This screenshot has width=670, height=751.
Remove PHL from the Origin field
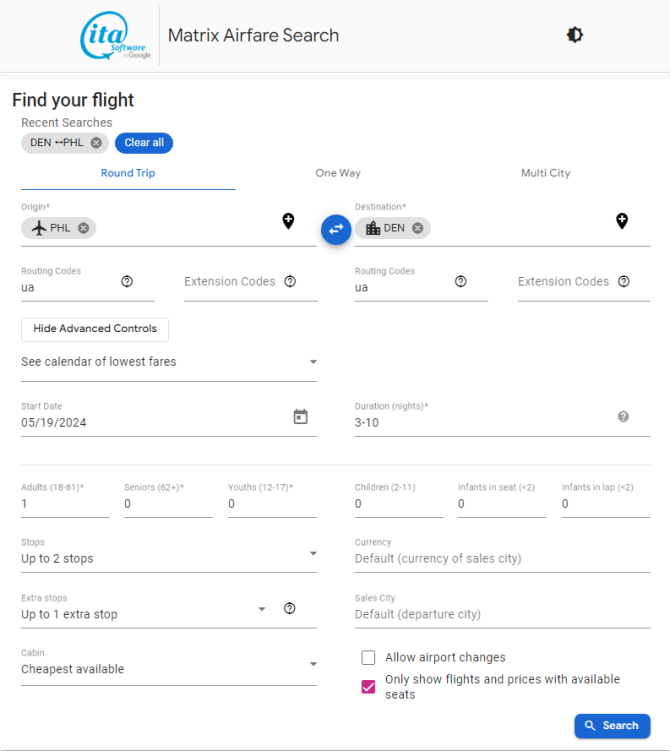click(83, 228)
